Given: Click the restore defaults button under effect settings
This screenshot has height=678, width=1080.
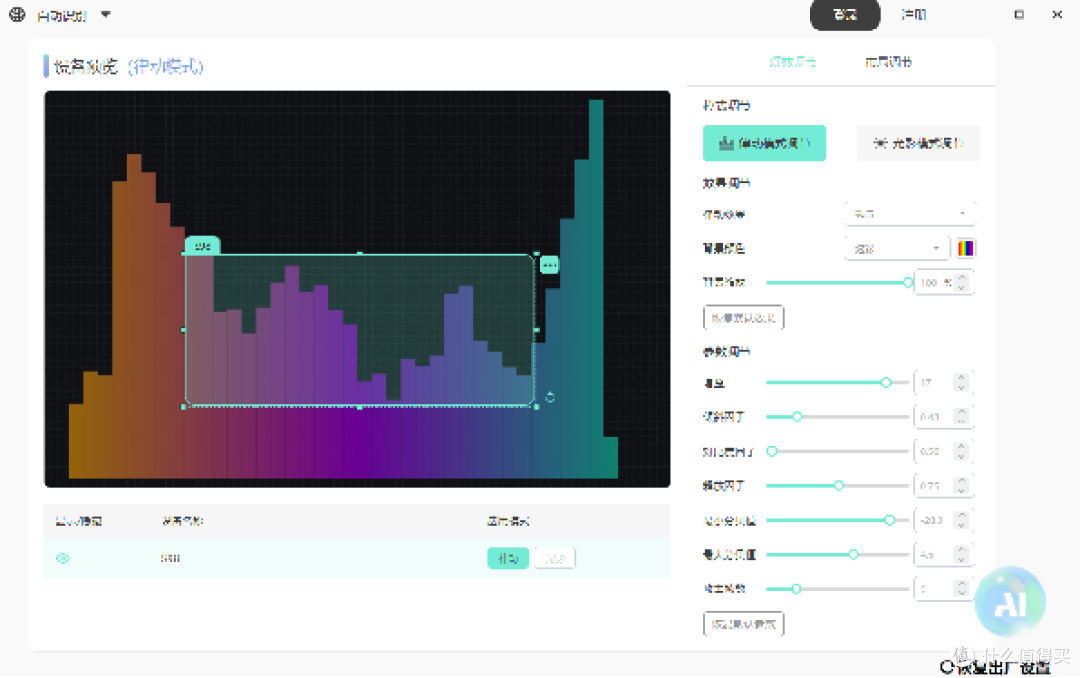Looking at the screenshot, I should (x=743, y=318).
